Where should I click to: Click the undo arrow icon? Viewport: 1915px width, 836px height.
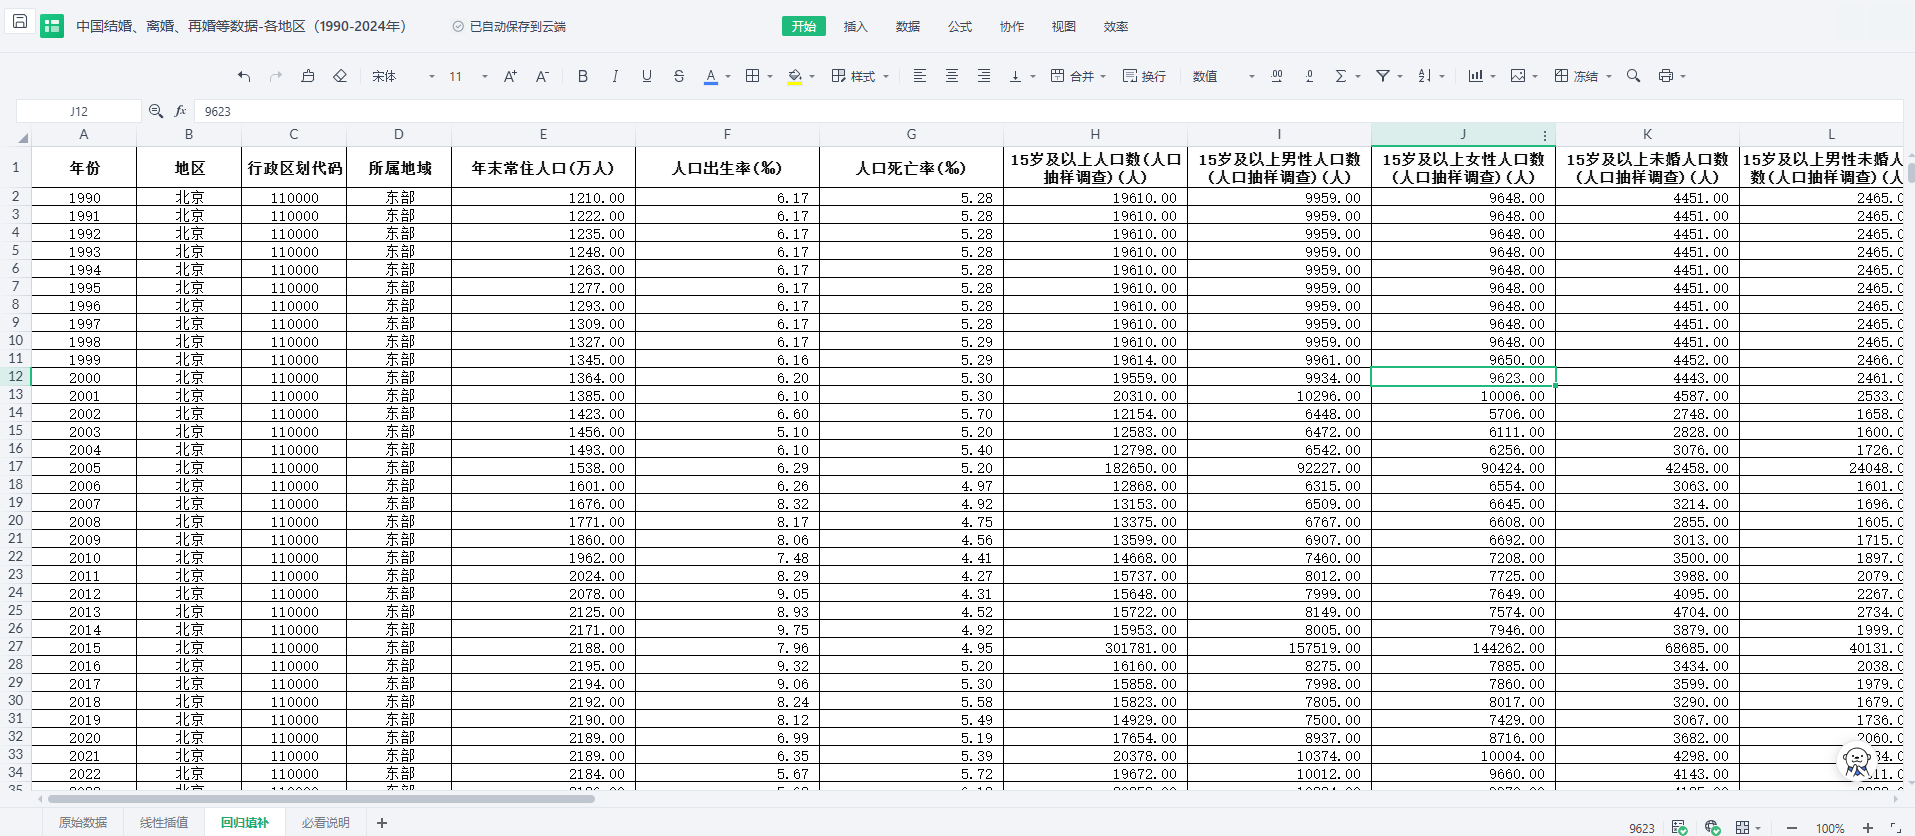point(244,76)
